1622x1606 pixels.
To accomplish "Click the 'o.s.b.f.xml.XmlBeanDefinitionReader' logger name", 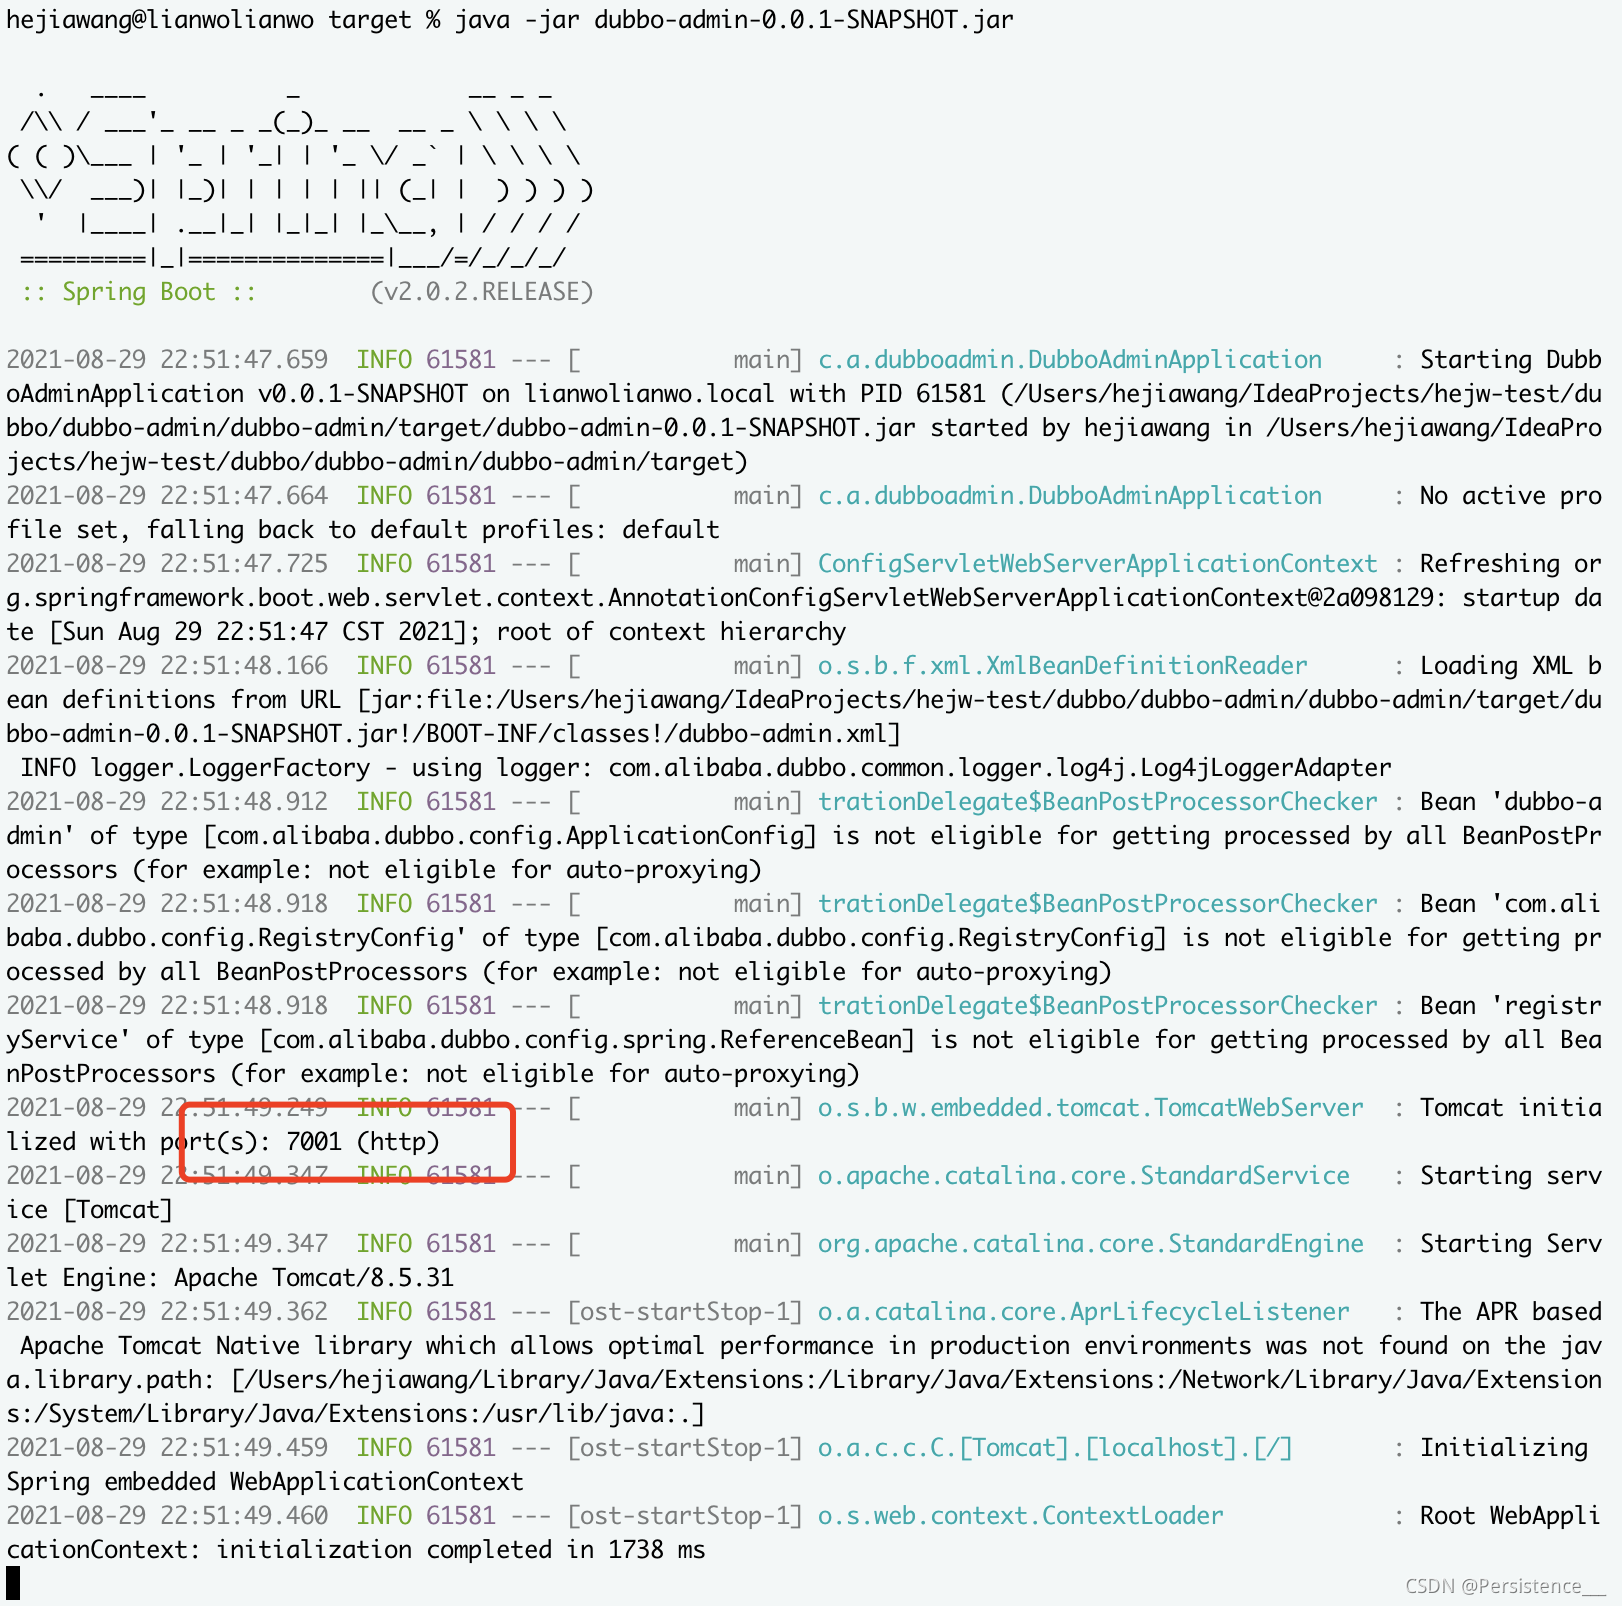I will (x=1063, y=666).
